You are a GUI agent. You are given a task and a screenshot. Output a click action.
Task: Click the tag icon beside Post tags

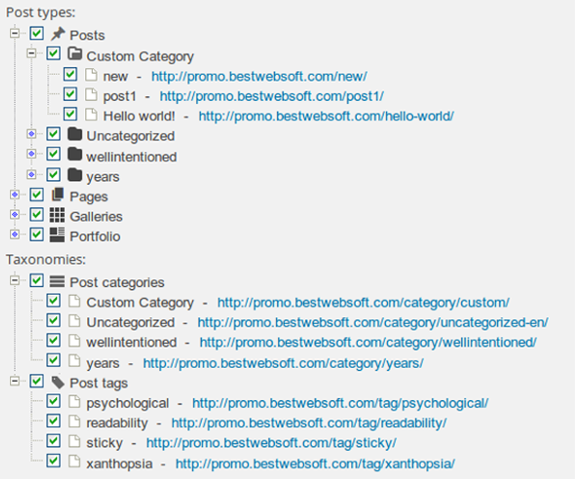[58, 382]
